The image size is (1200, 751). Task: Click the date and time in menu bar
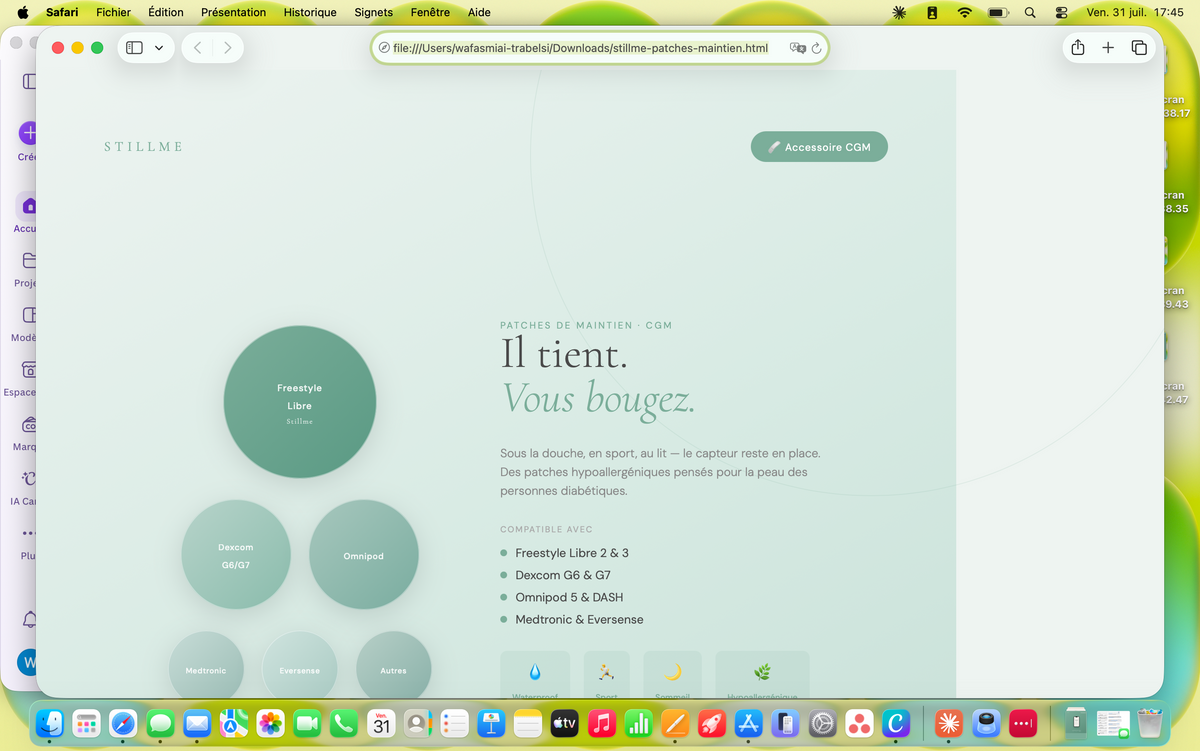(x=1135, y=13)
